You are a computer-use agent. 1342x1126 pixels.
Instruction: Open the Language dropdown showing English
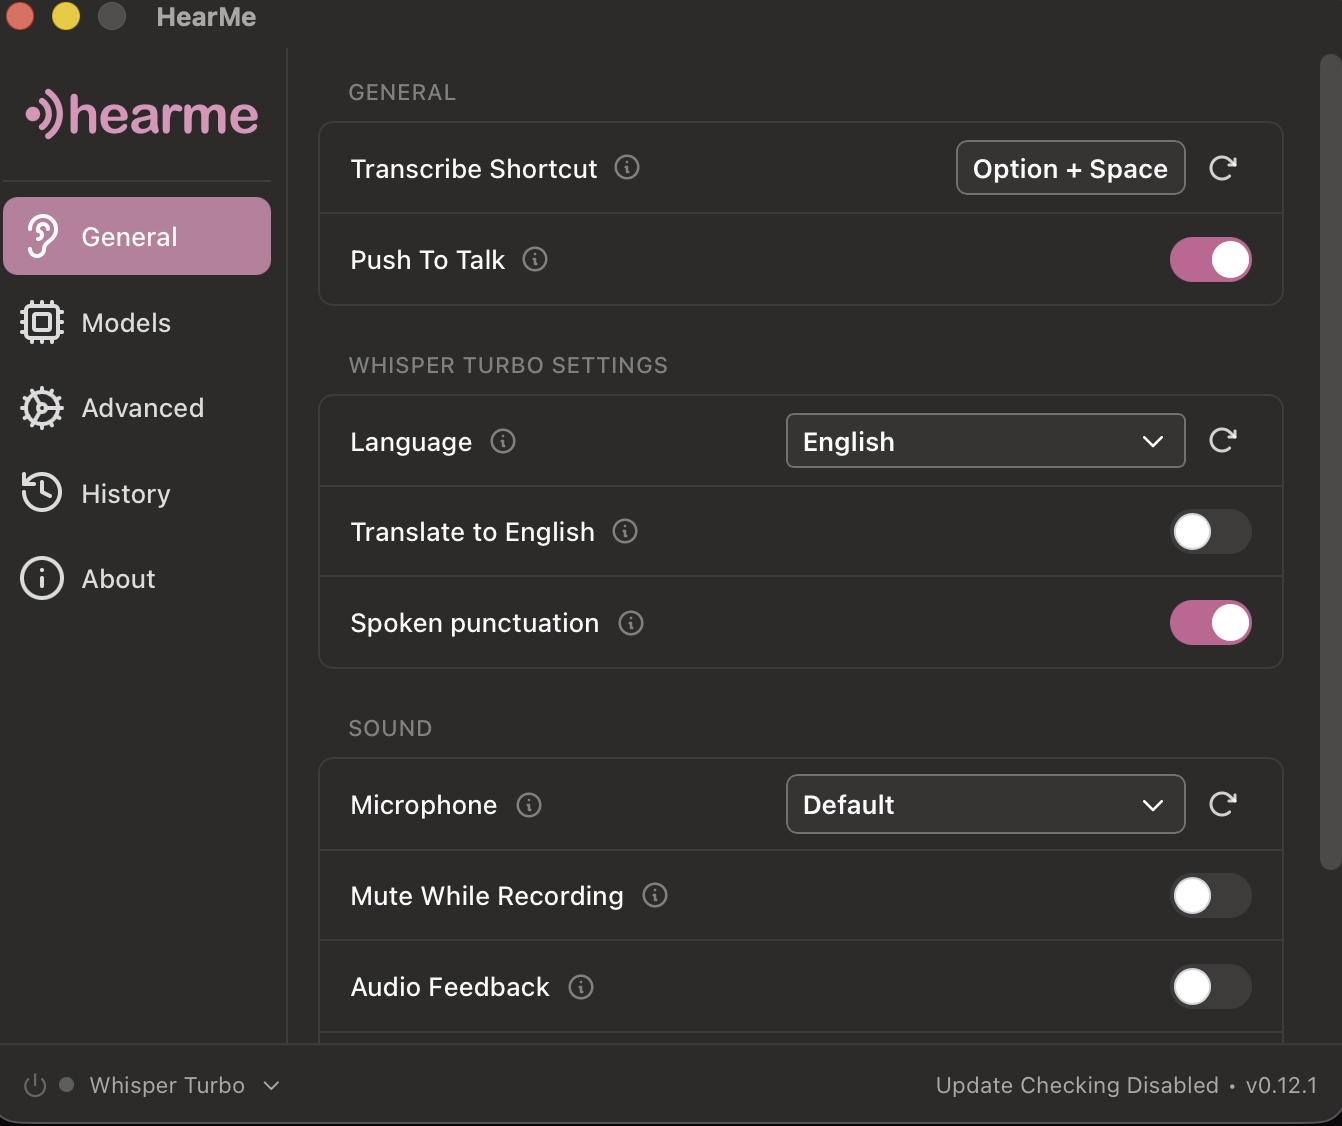pos(986,441)
